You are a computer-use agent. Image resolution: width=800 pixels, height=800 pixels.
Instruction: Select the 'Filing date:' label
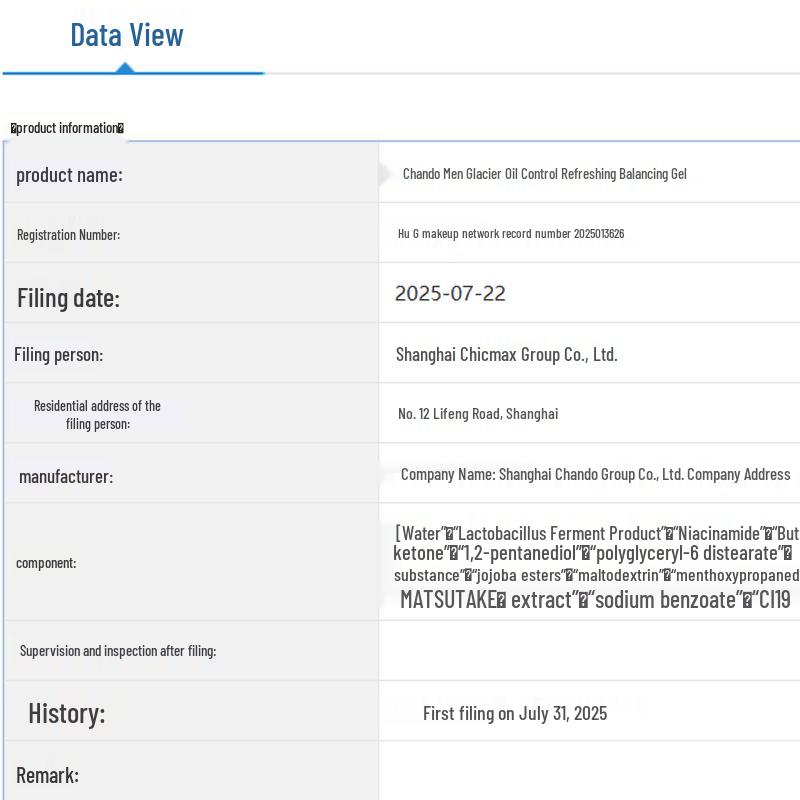68,298
